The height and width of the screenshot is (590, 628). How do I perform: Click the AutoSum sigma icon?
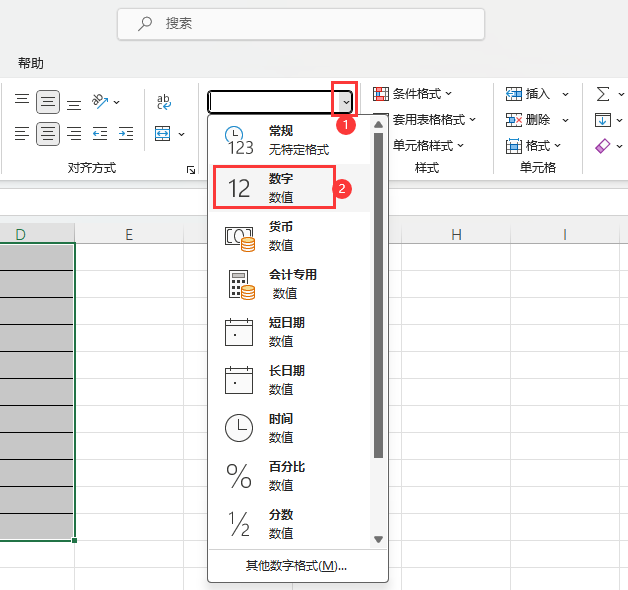(x=603, y=94)
